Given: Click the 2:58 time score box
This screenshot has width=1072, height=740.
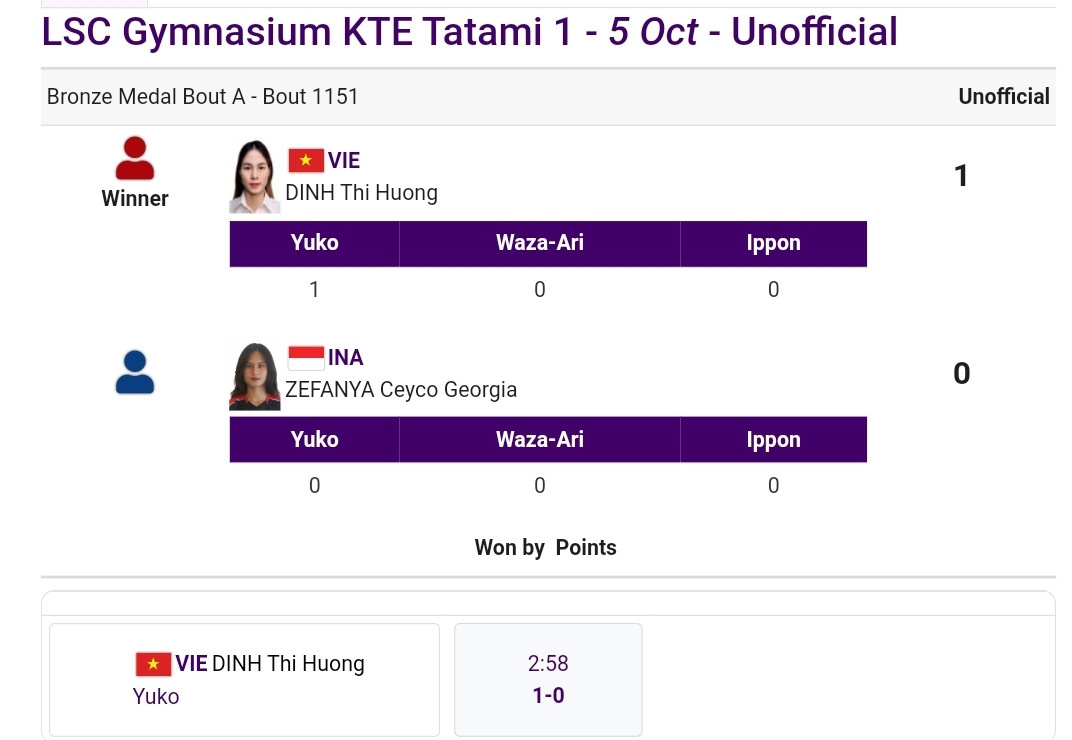Looking at the screenshot, I should coord(548,679).
